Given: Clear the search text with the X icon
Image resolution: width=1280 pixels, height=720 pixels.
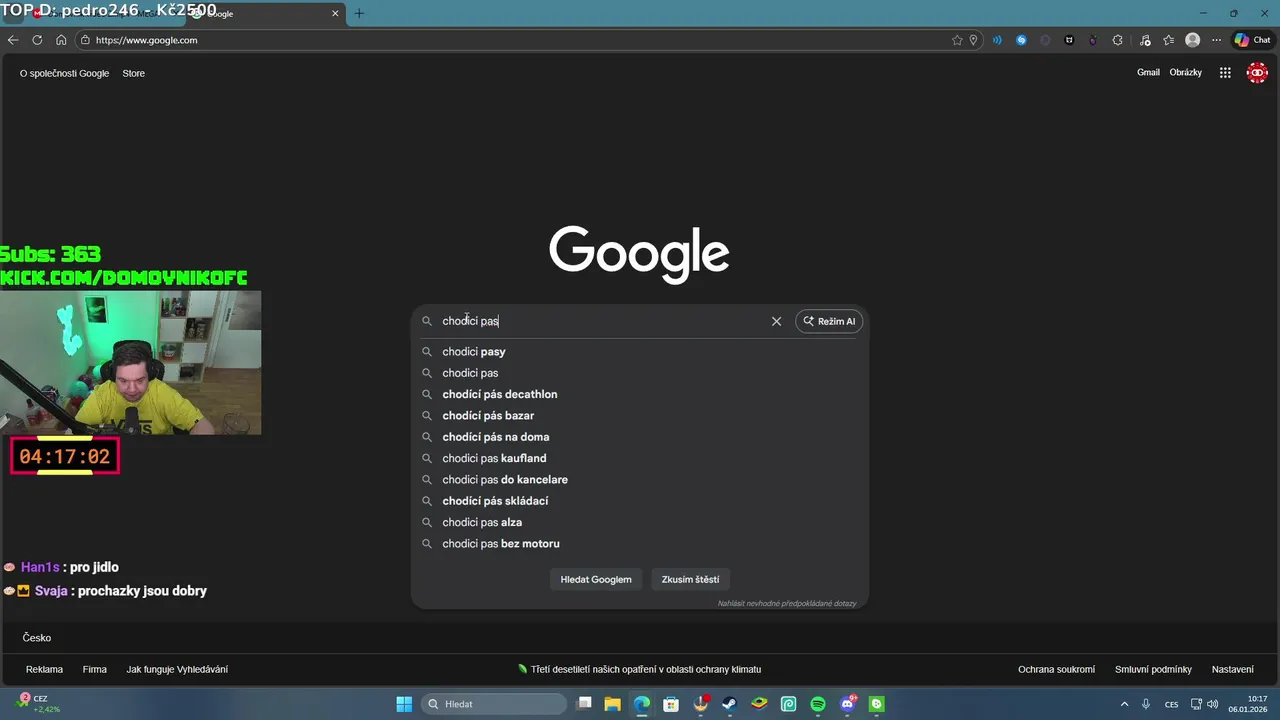Looking at the screenshot, I should pyautogui.click(x=776, y=321).
